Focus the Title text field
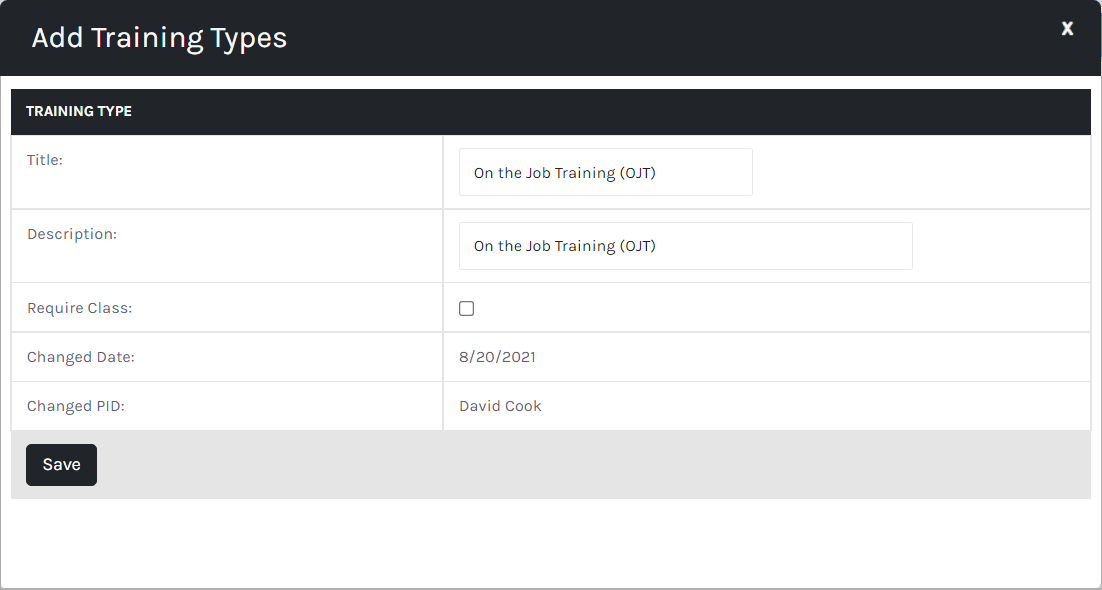 pyautogui.click(x=605, y=173)
